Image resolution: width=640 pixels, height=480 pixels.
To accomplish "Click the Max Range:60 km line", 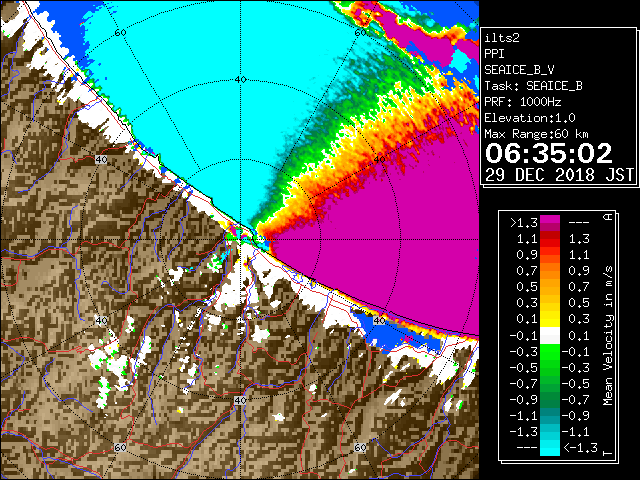I will coord(537,134).
